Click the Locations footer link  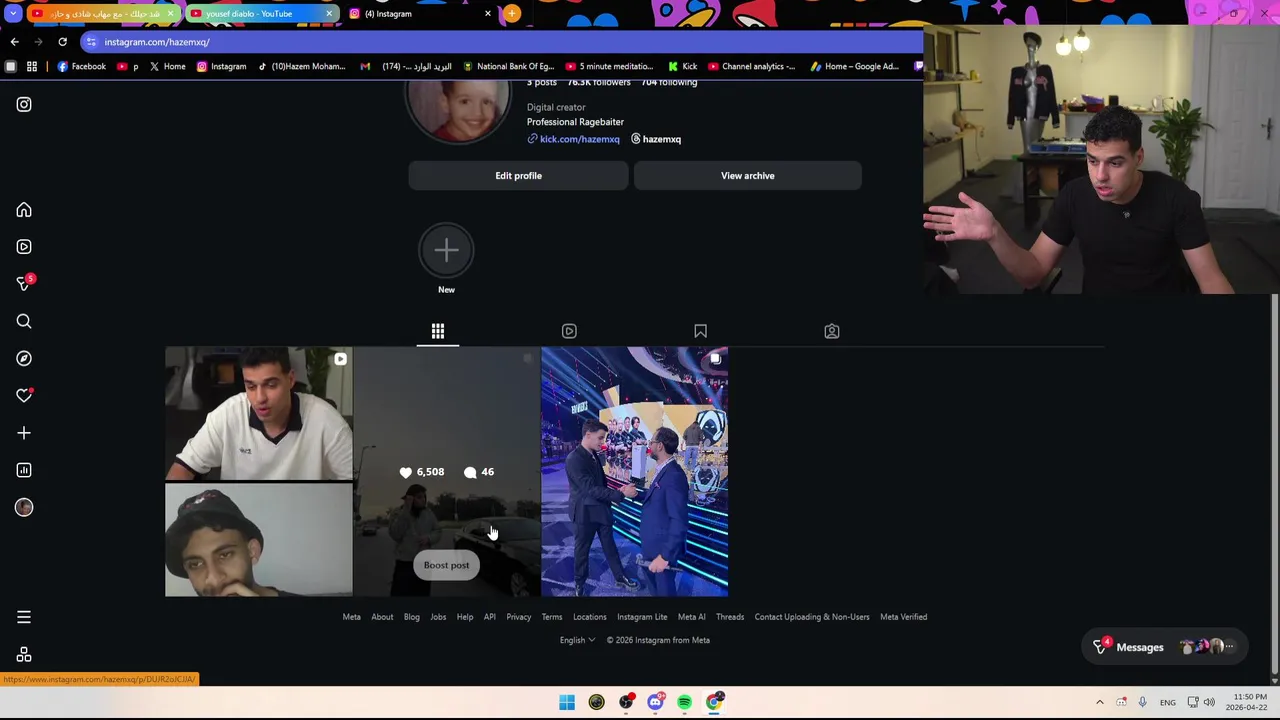coord(590,617)
